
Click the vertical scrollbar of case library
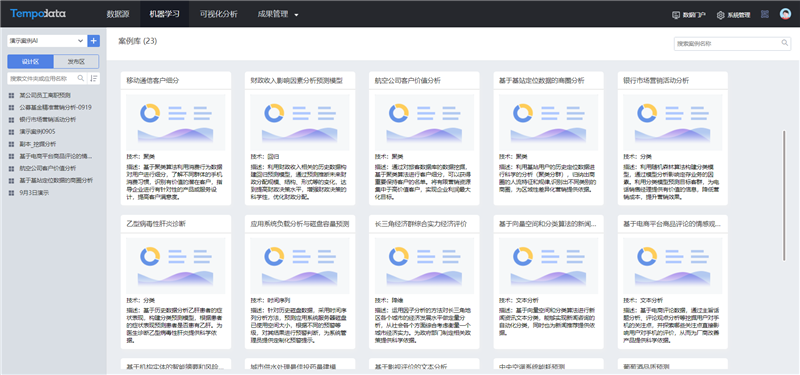[x=784, y=196]
